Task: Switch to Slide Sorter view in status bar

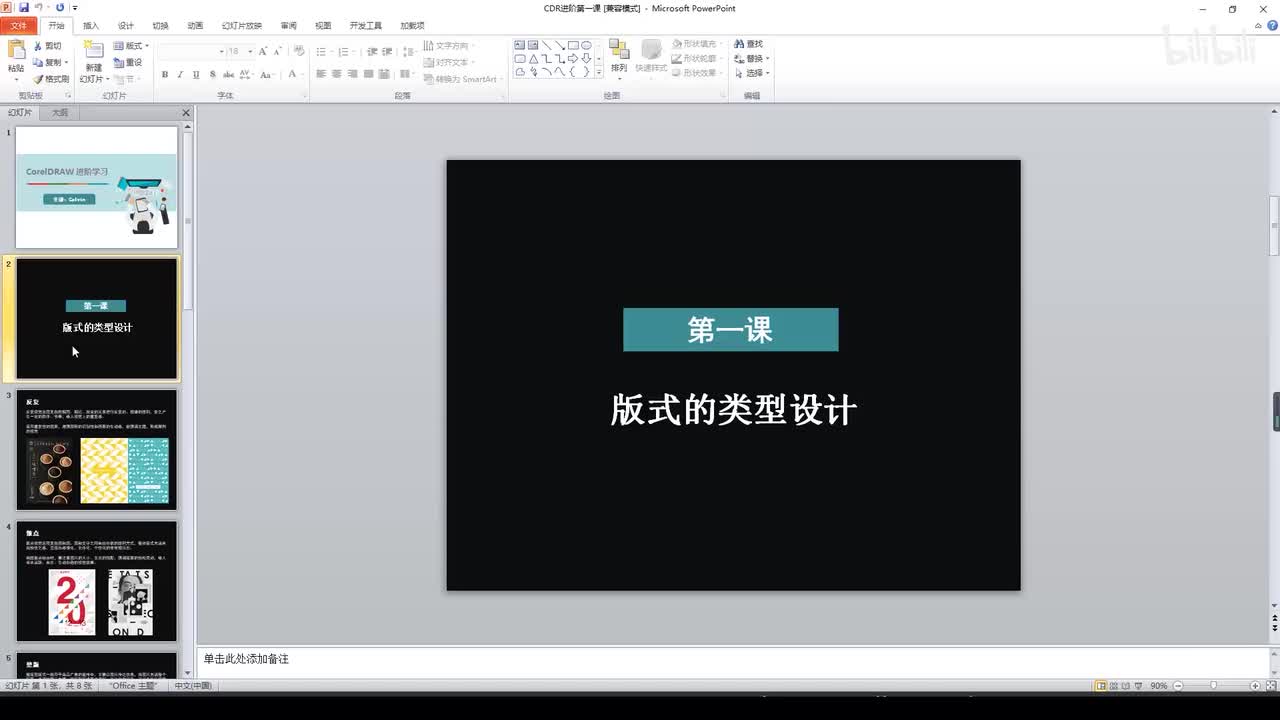Action: point(1114,686)
